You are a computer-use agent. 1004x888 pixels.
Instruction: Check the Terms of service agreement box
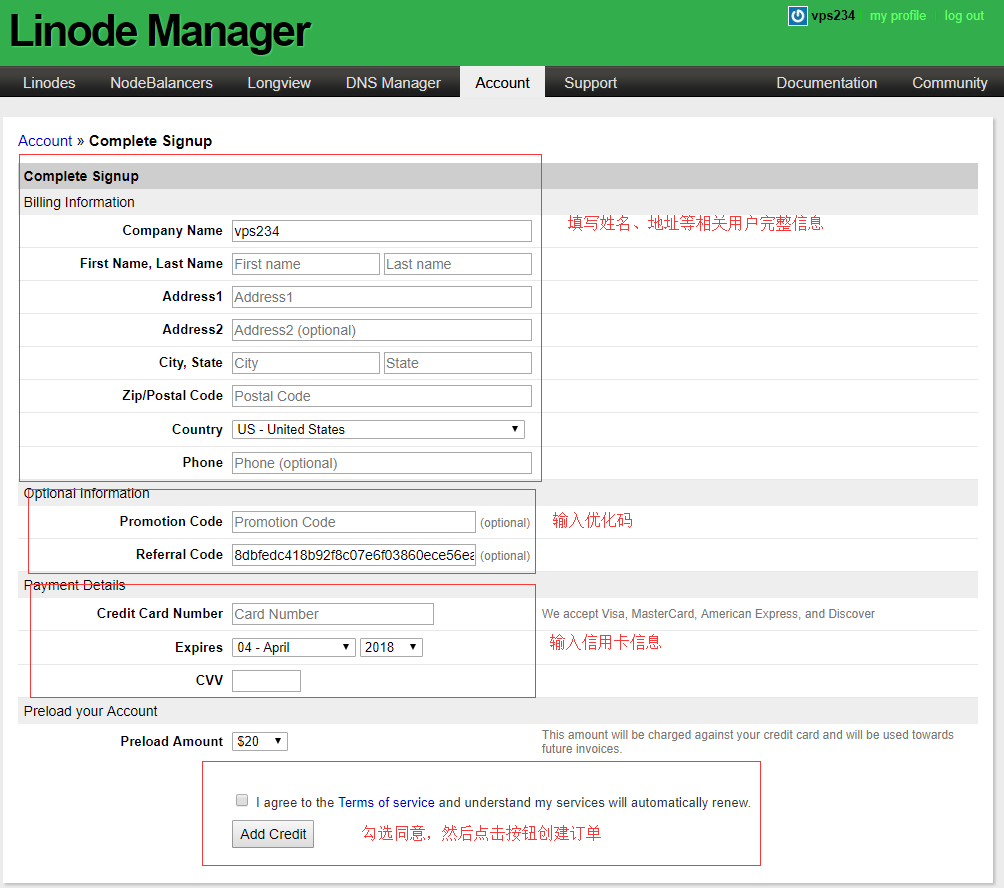click(242, 800)
